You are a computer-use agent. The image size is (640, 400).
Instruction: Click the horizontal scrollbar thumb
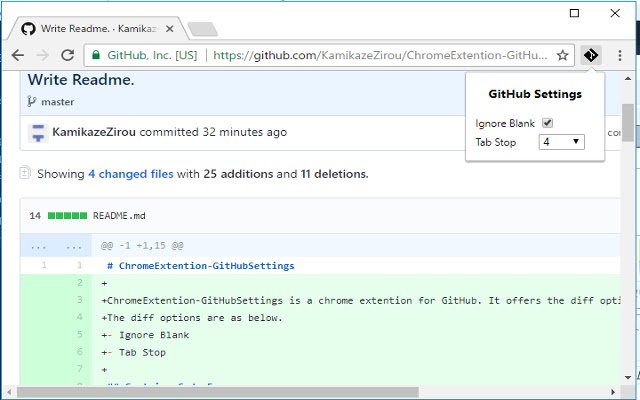218,392
